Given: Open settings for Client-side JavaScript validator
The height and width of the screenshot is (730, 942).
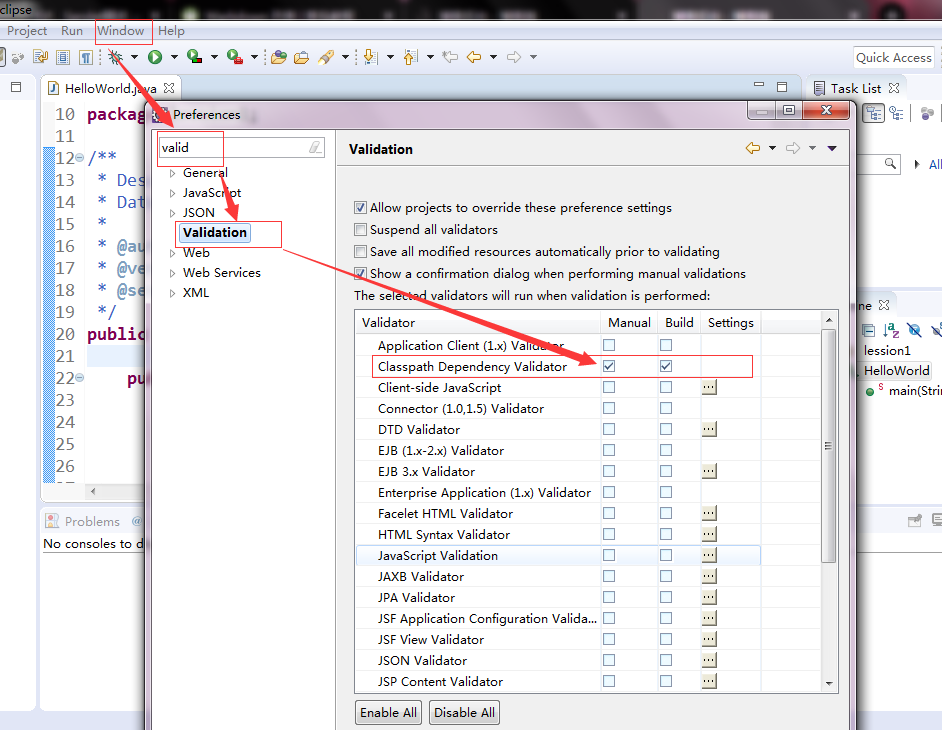Looking at the screenshot, I should [709, 387].
